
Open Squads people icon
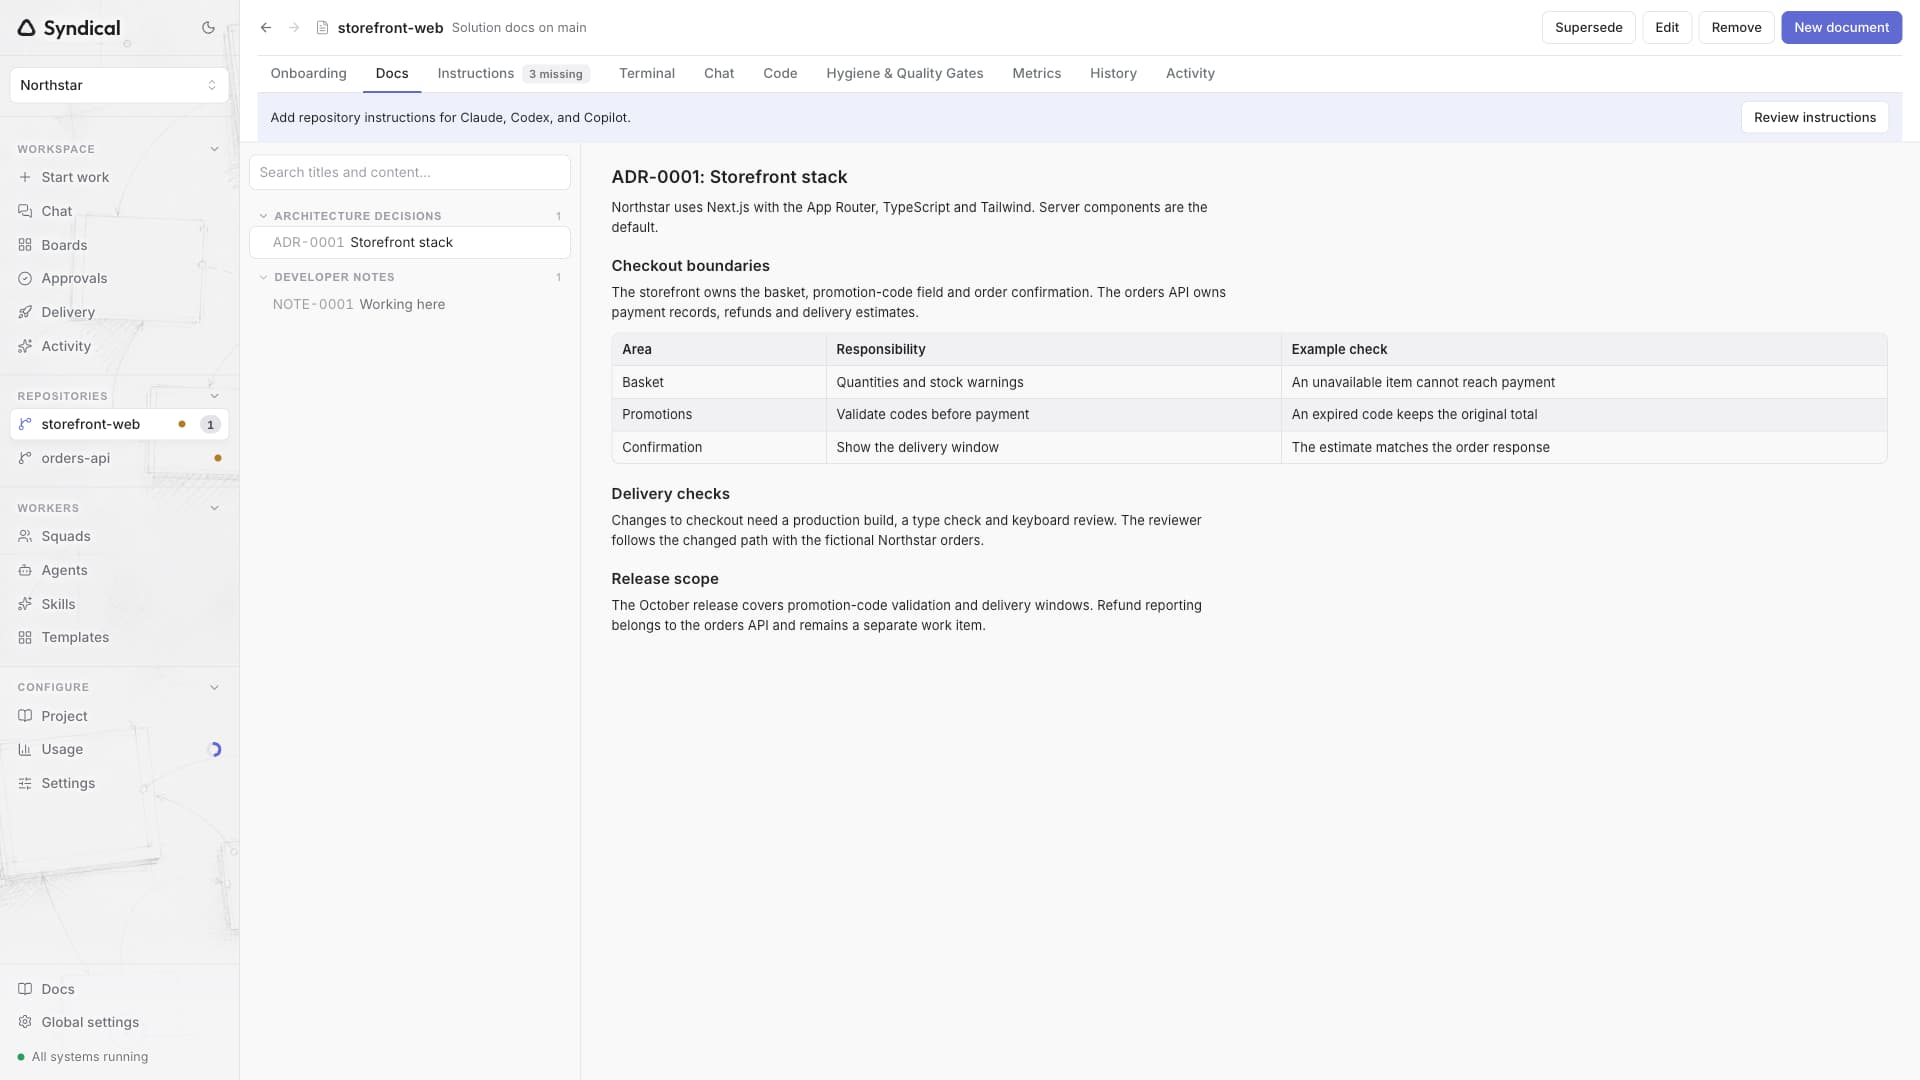(25, 536)
